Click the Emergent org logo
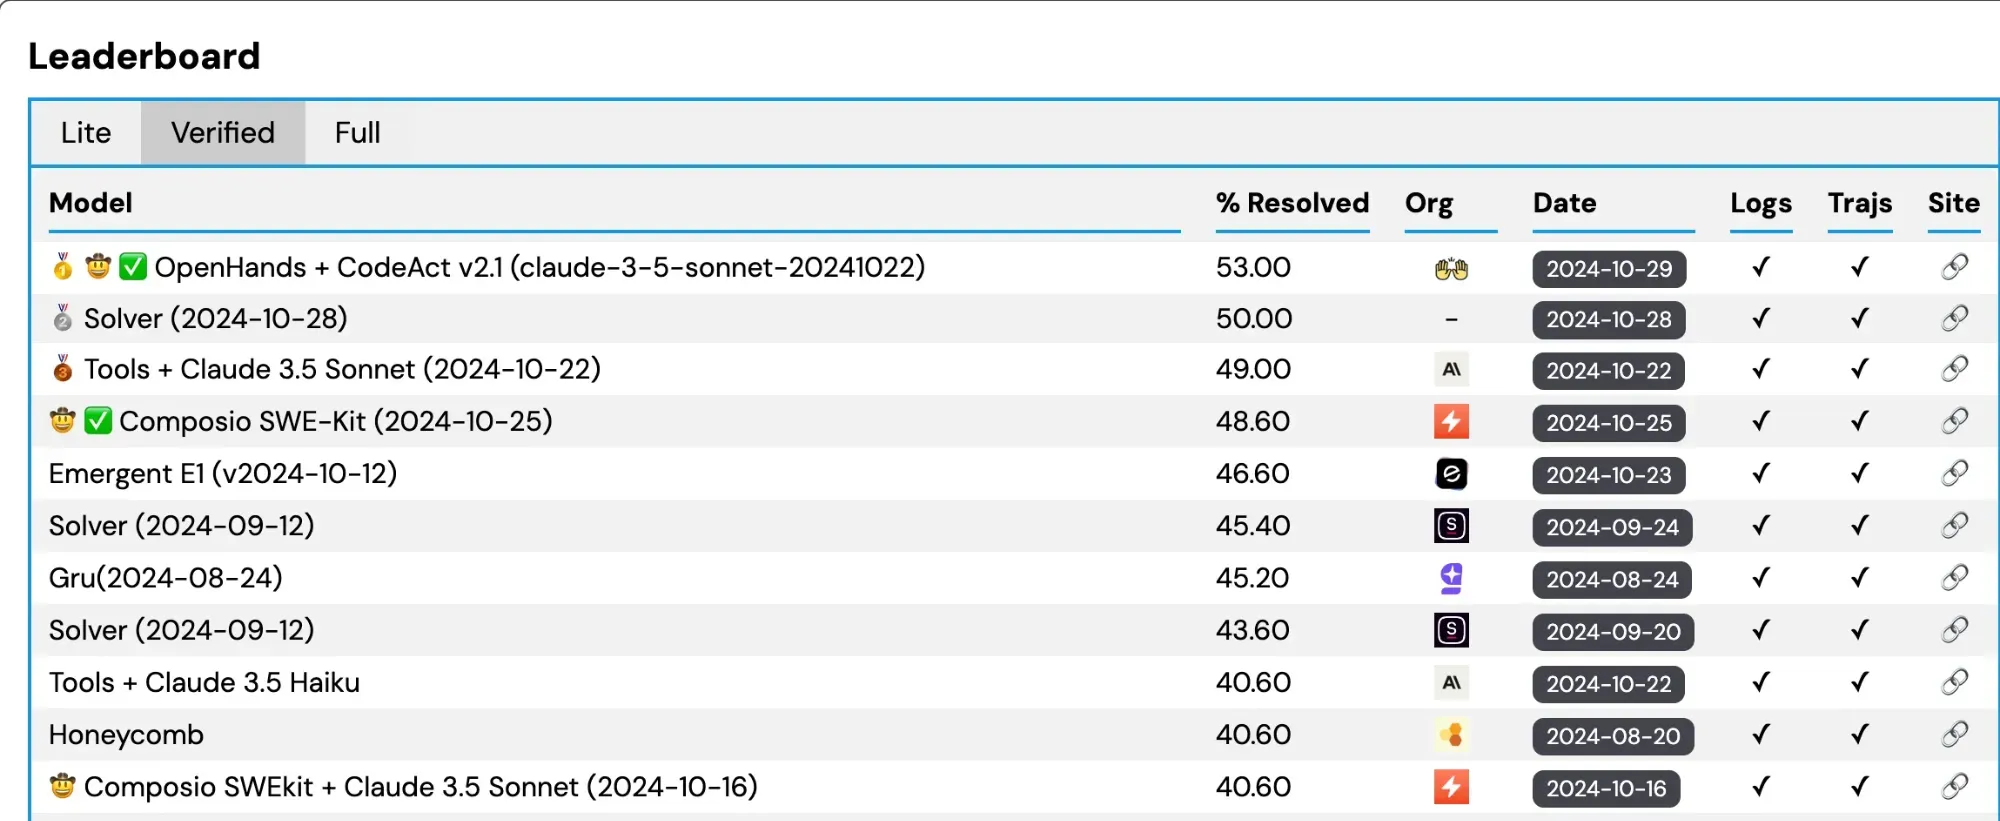2000x821 pixels. tap(1451, 474)
